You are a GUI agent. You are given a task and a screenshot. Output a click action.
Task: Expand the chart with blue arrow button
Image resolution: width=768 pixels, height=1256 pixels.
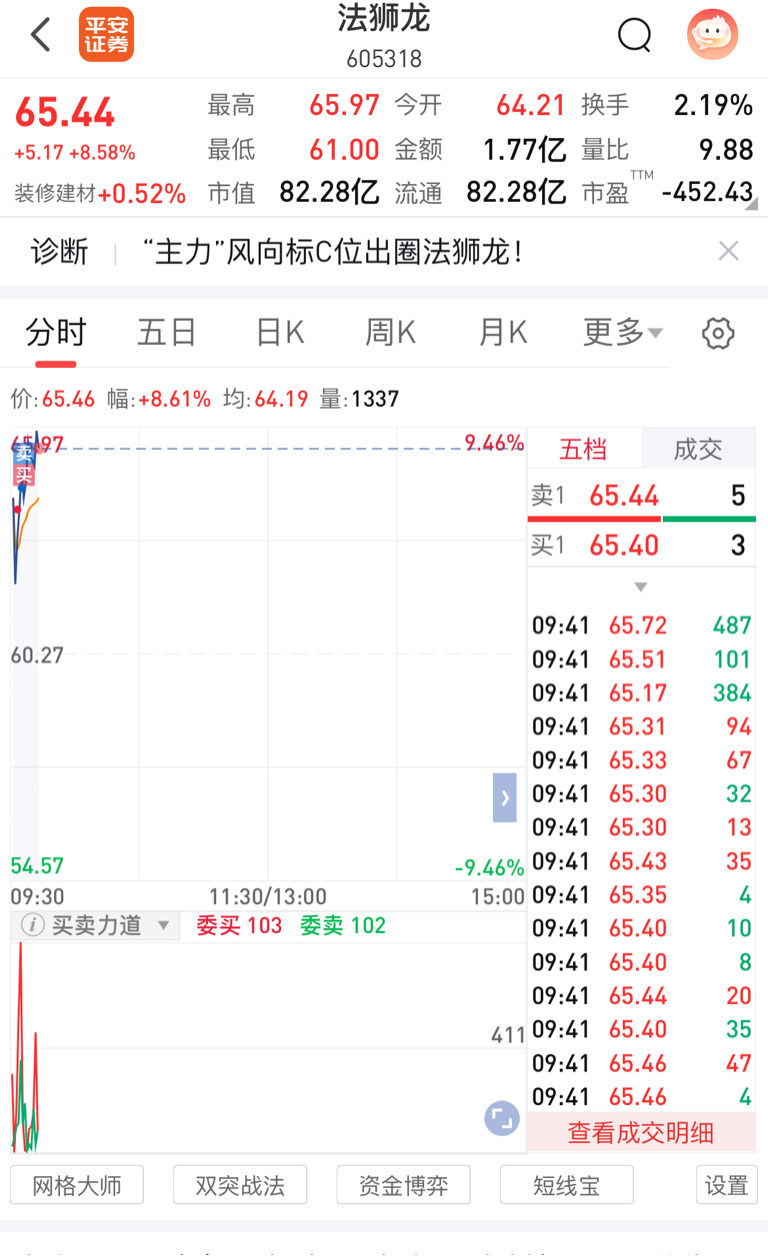point(505,798)
